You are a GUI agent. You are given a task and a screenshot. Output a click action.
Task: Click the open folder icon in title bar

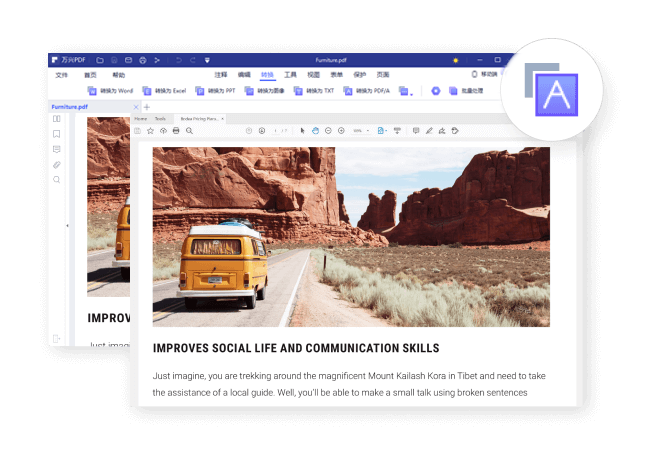coord(99,60)
